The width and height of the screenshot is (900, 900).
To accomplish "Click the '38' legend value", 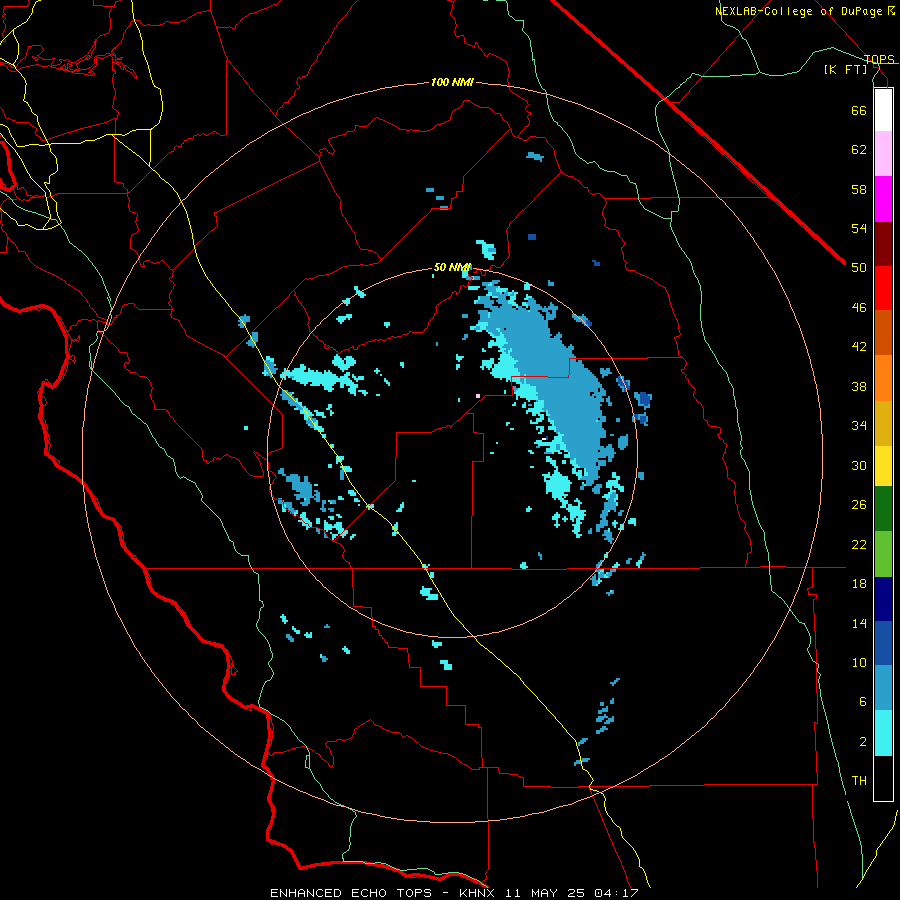I will (859, 386).
